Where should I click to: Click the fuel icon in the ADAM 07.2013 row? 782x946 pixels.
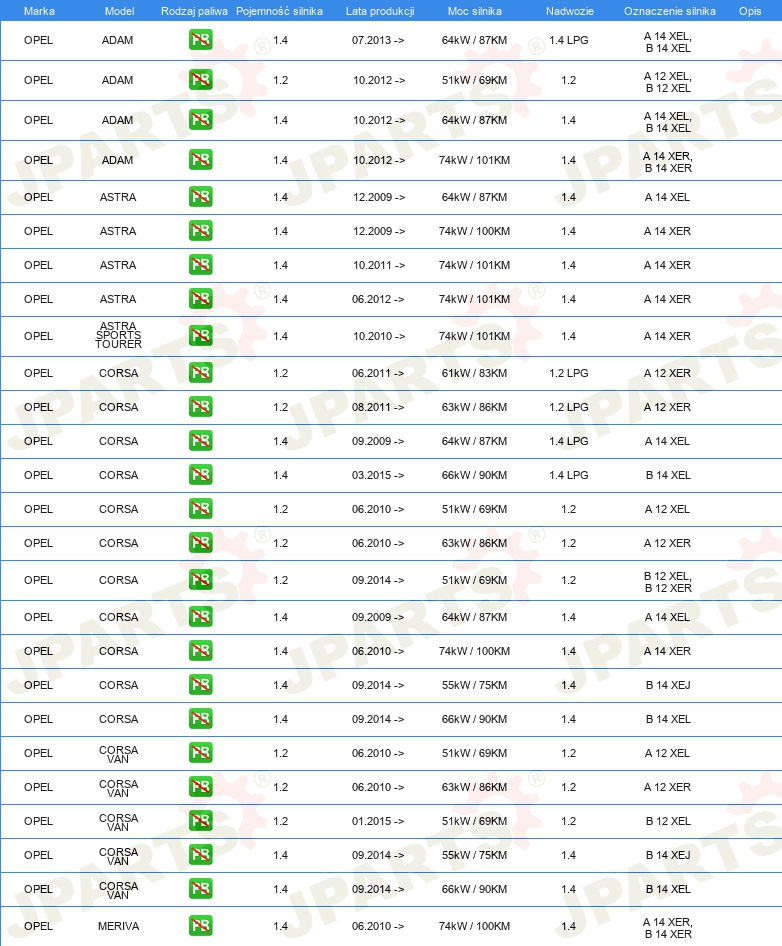[x=200, y=40]
